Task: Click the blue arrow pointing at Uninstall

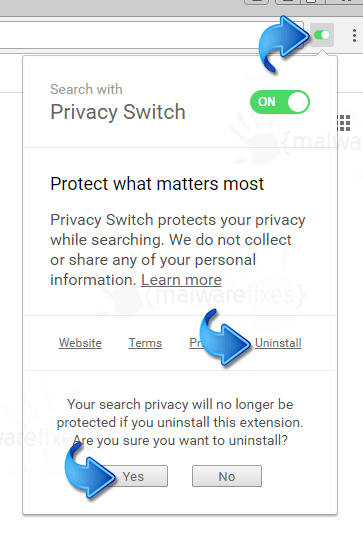Action: click(225, 337)
